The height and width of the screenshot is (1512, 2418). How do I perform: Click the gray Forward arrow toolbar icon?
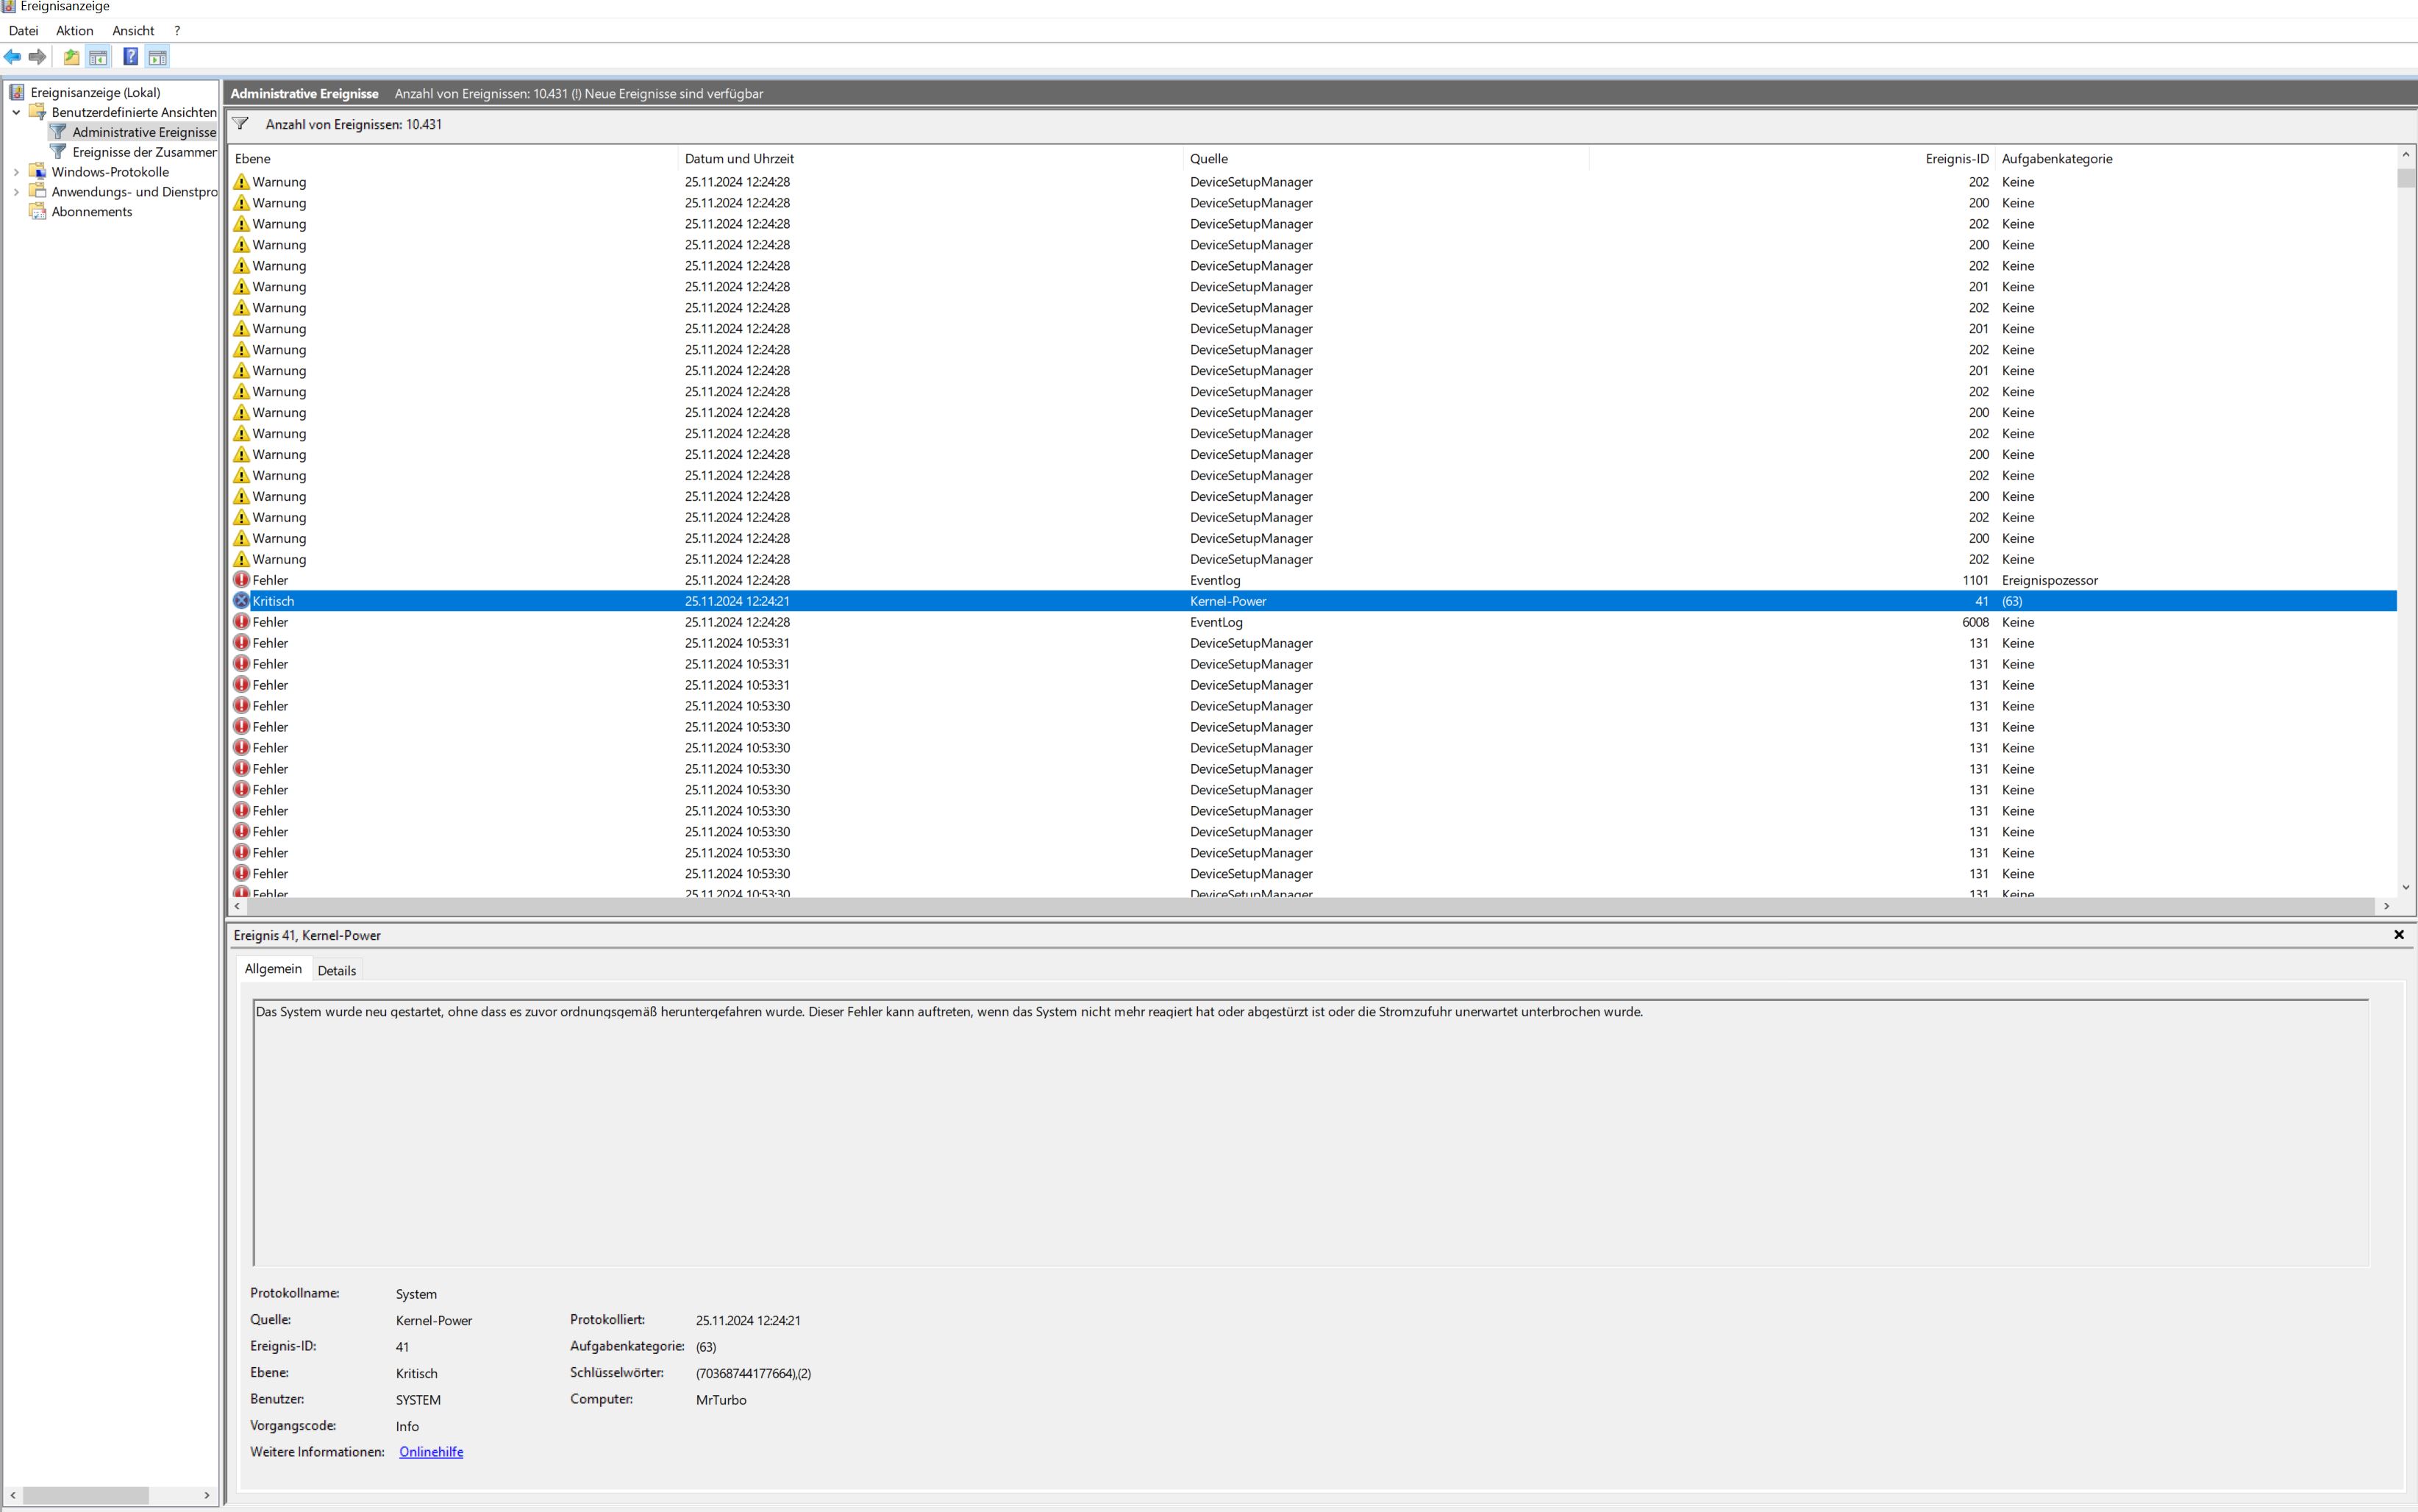38,57
